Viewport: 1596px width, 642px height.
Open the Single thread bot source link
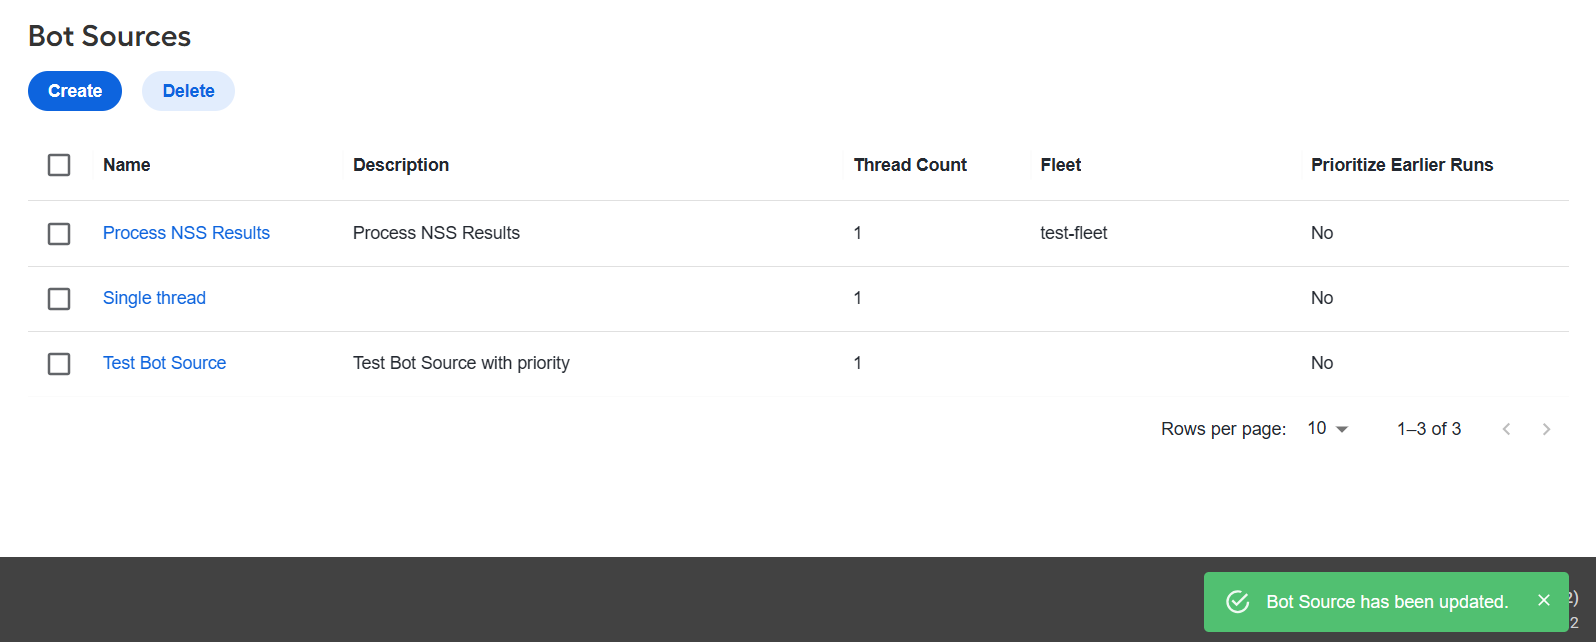coord(154,298)
